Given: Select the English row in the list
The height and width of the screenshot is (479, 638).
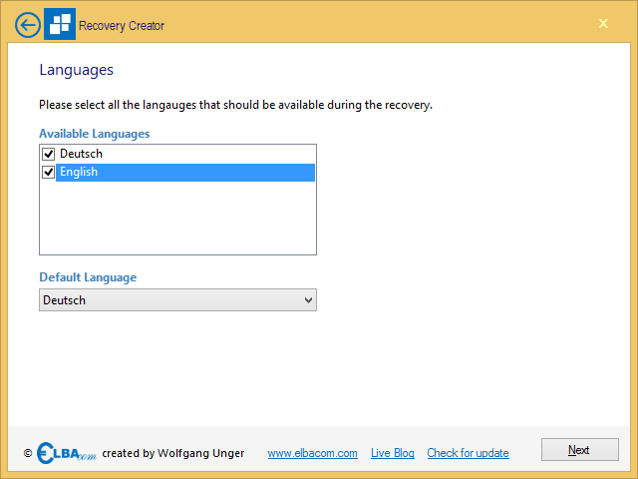Looking at the screenshot, I should tap(185, 172).
